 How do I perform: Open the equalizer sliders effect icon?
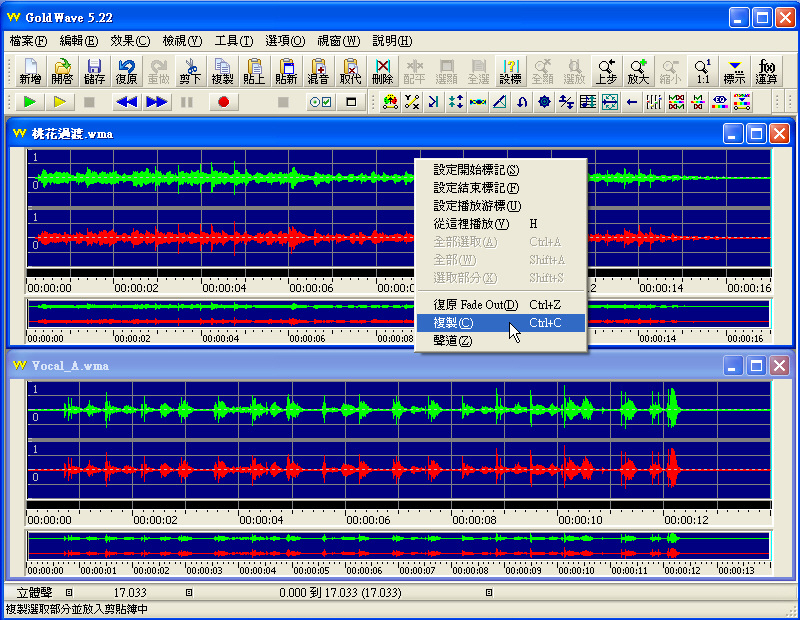(654, 102)
